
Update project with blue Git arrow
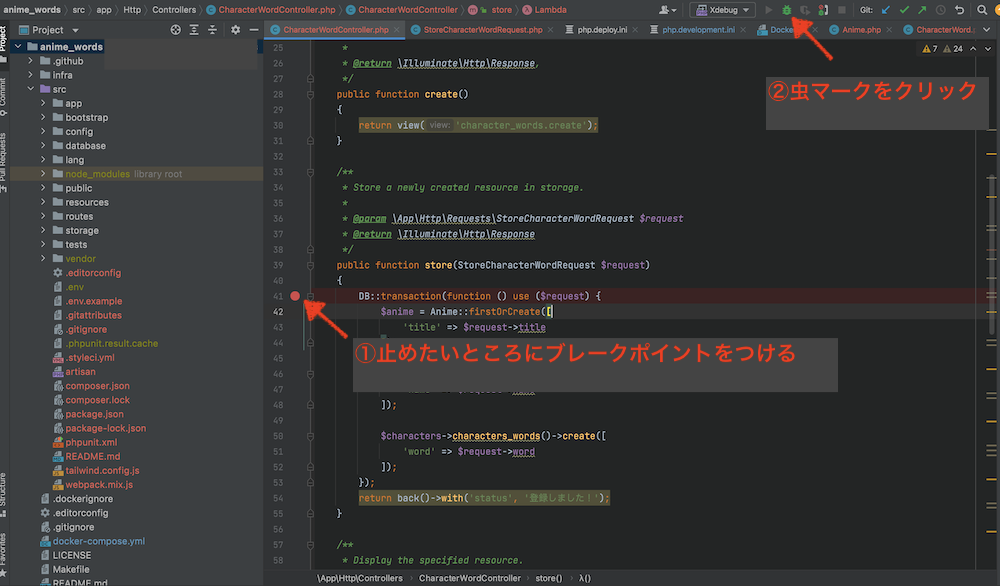[x=886, y=10]
